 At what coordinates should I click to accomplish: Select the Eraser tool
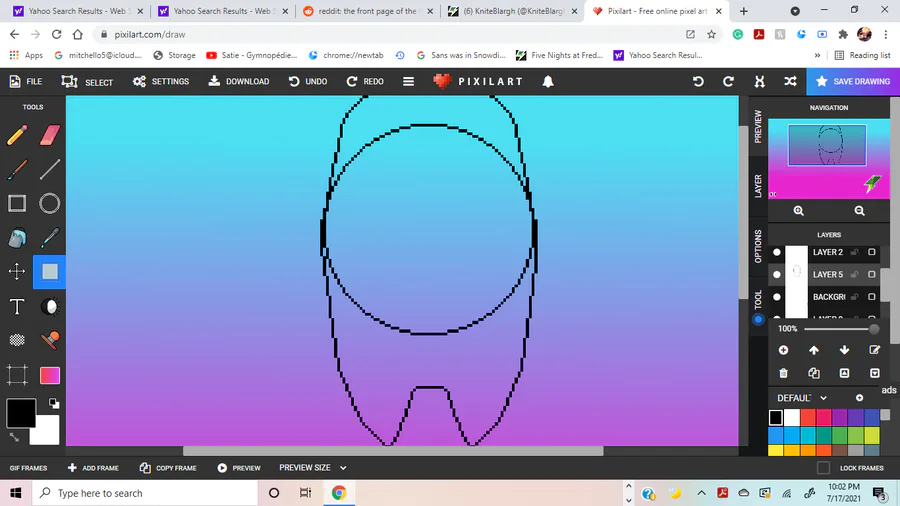50,135
